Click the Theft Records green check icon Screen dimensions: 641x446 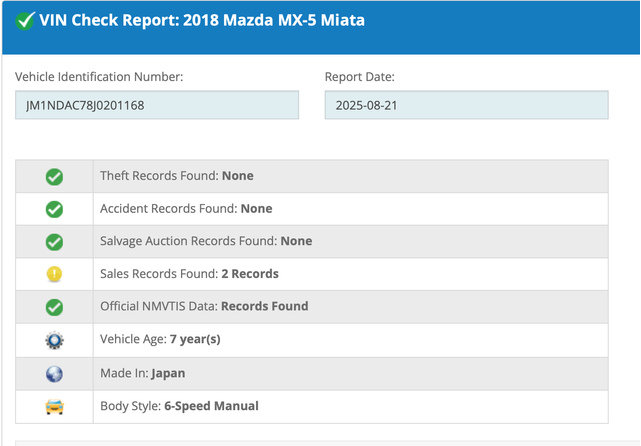(55, 176)
